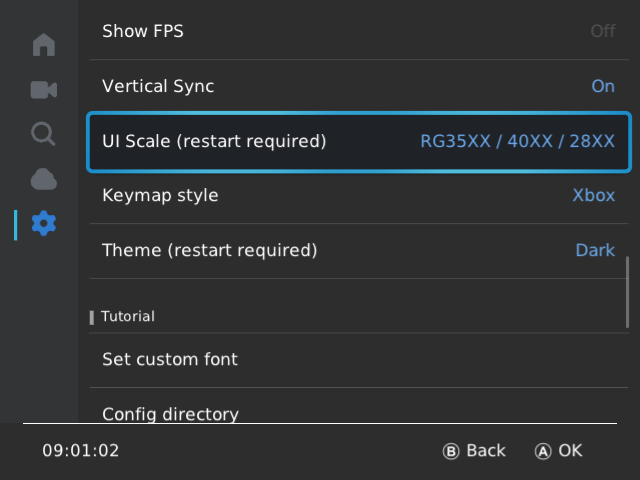Screen dimensions: 640x480
Task: Click the OK label in footer
Action: pos(570,451)
